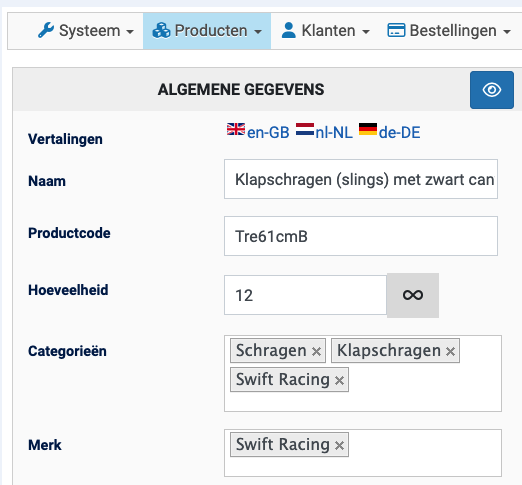
Task: Click the German flag icon
Action: [368, 129]
